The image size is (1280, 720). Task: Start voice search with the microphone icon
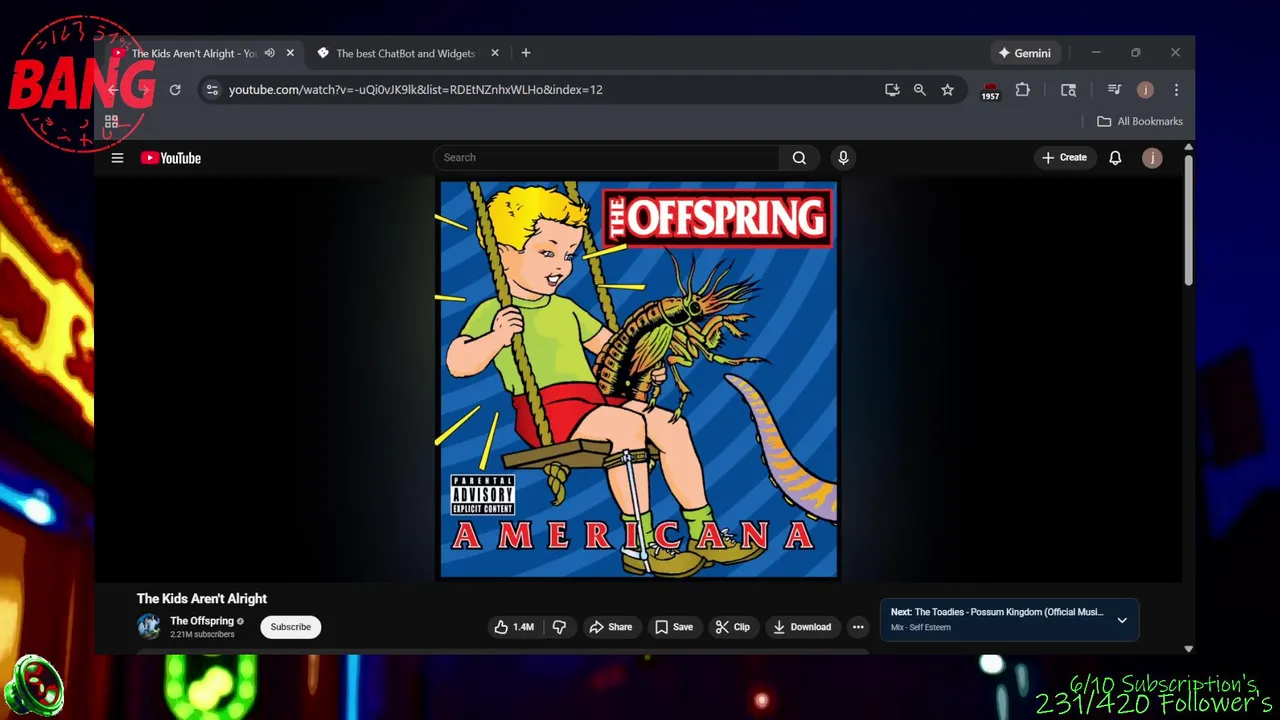pyautogui.click(x=843, y=158)
